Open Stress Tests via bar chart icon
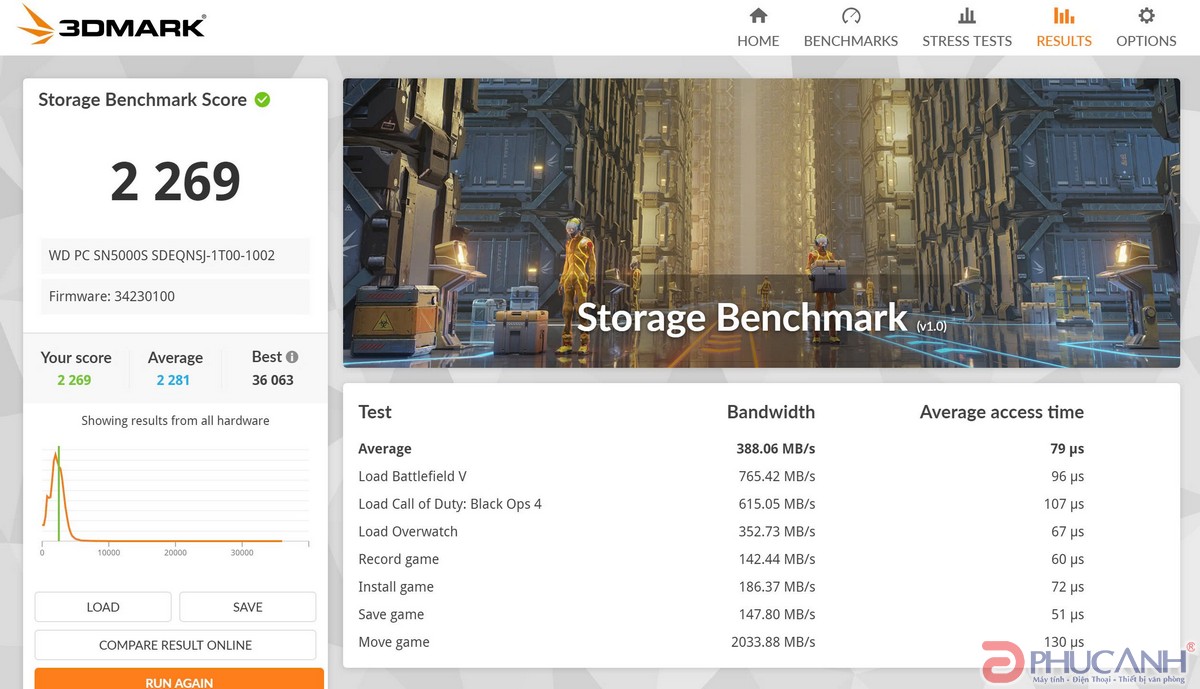 [966, 16]
